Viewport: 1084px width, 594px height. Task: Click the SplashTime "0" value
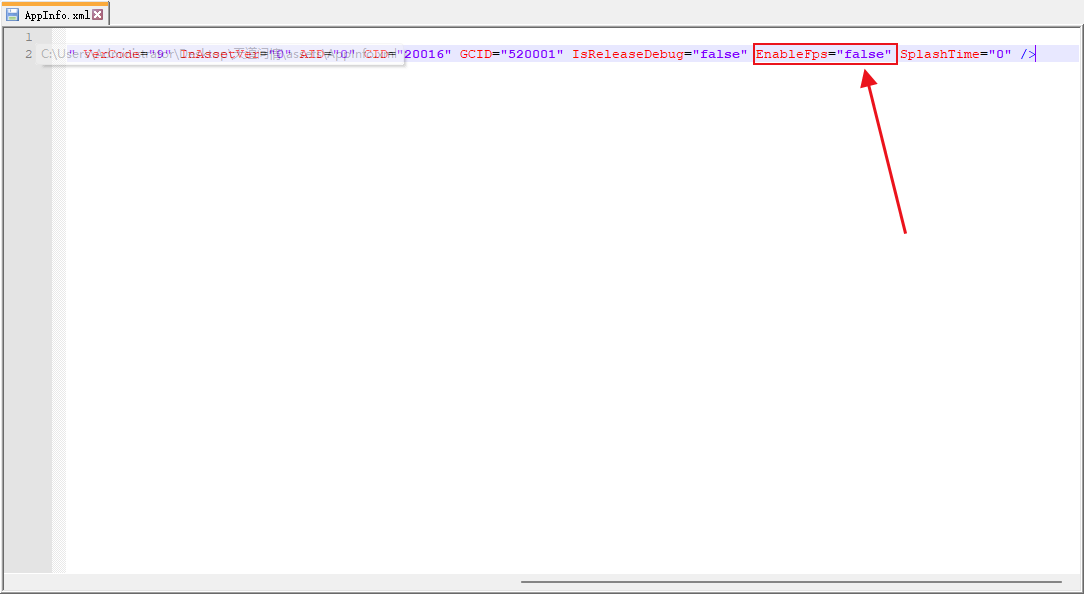[x=1000, y=54]
